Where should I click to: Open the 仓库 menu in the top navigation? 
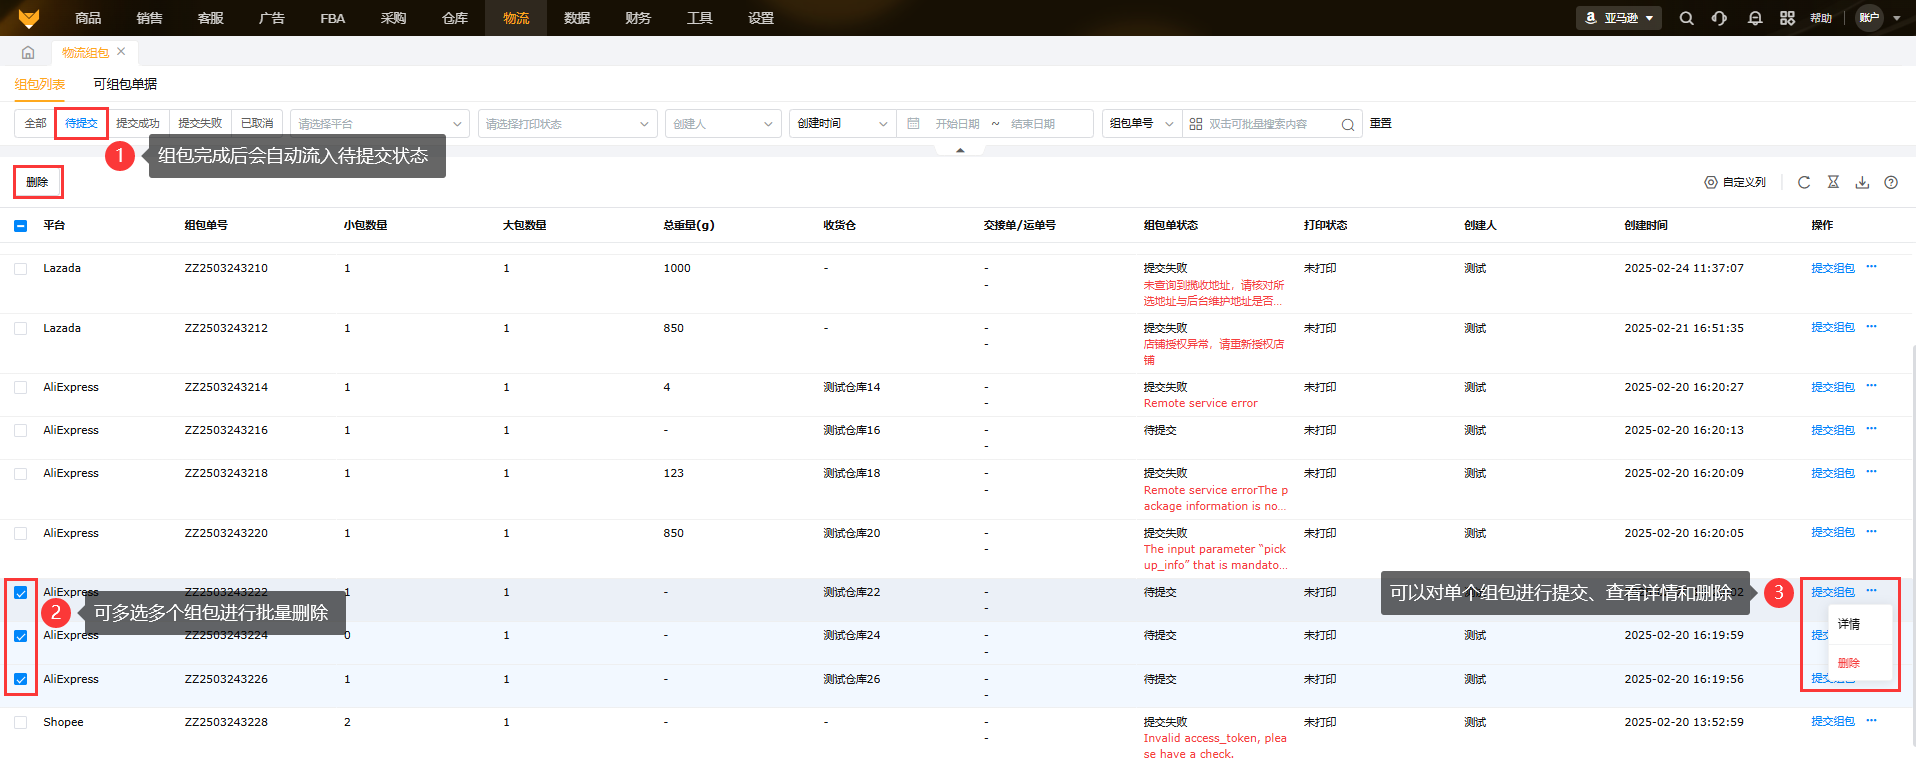pos(455,18)
